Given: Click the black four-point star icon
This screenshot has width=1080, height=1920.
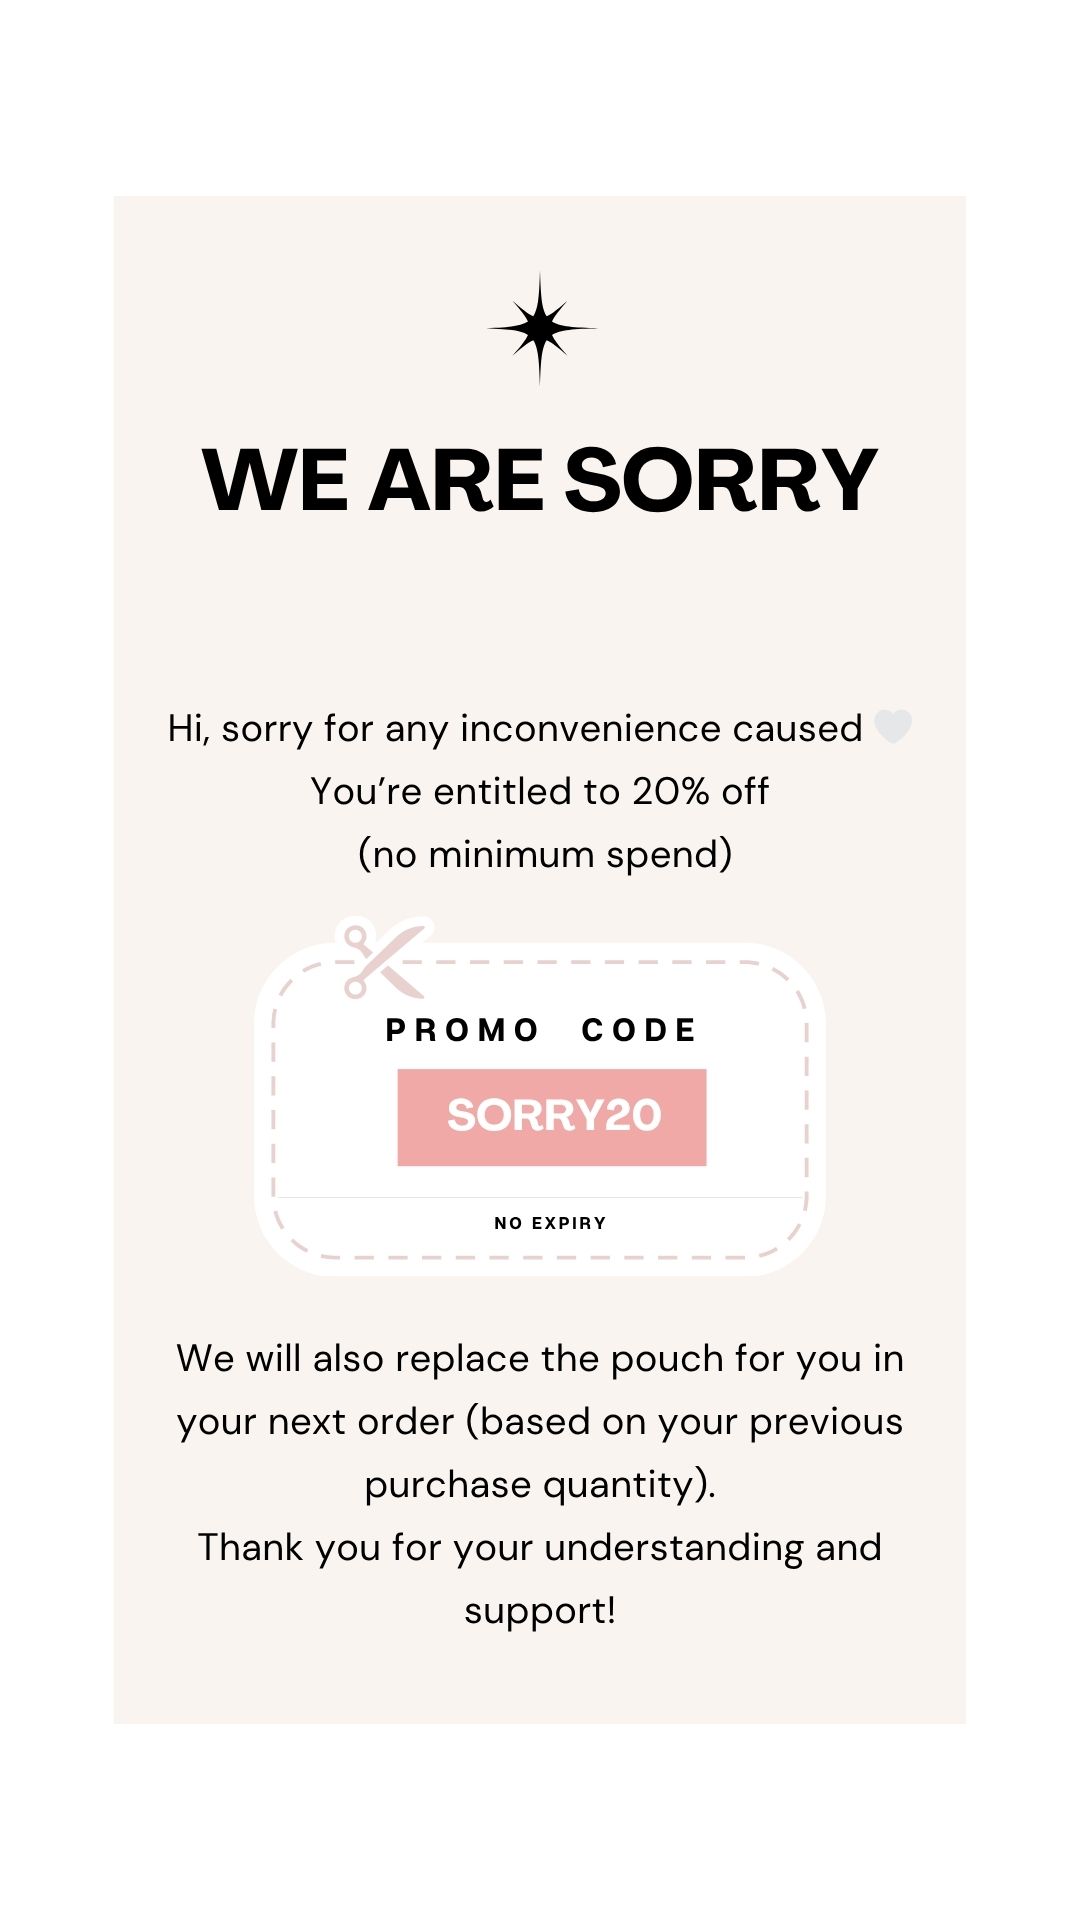Looking at the screenshot, I should (x=540, y=328).
